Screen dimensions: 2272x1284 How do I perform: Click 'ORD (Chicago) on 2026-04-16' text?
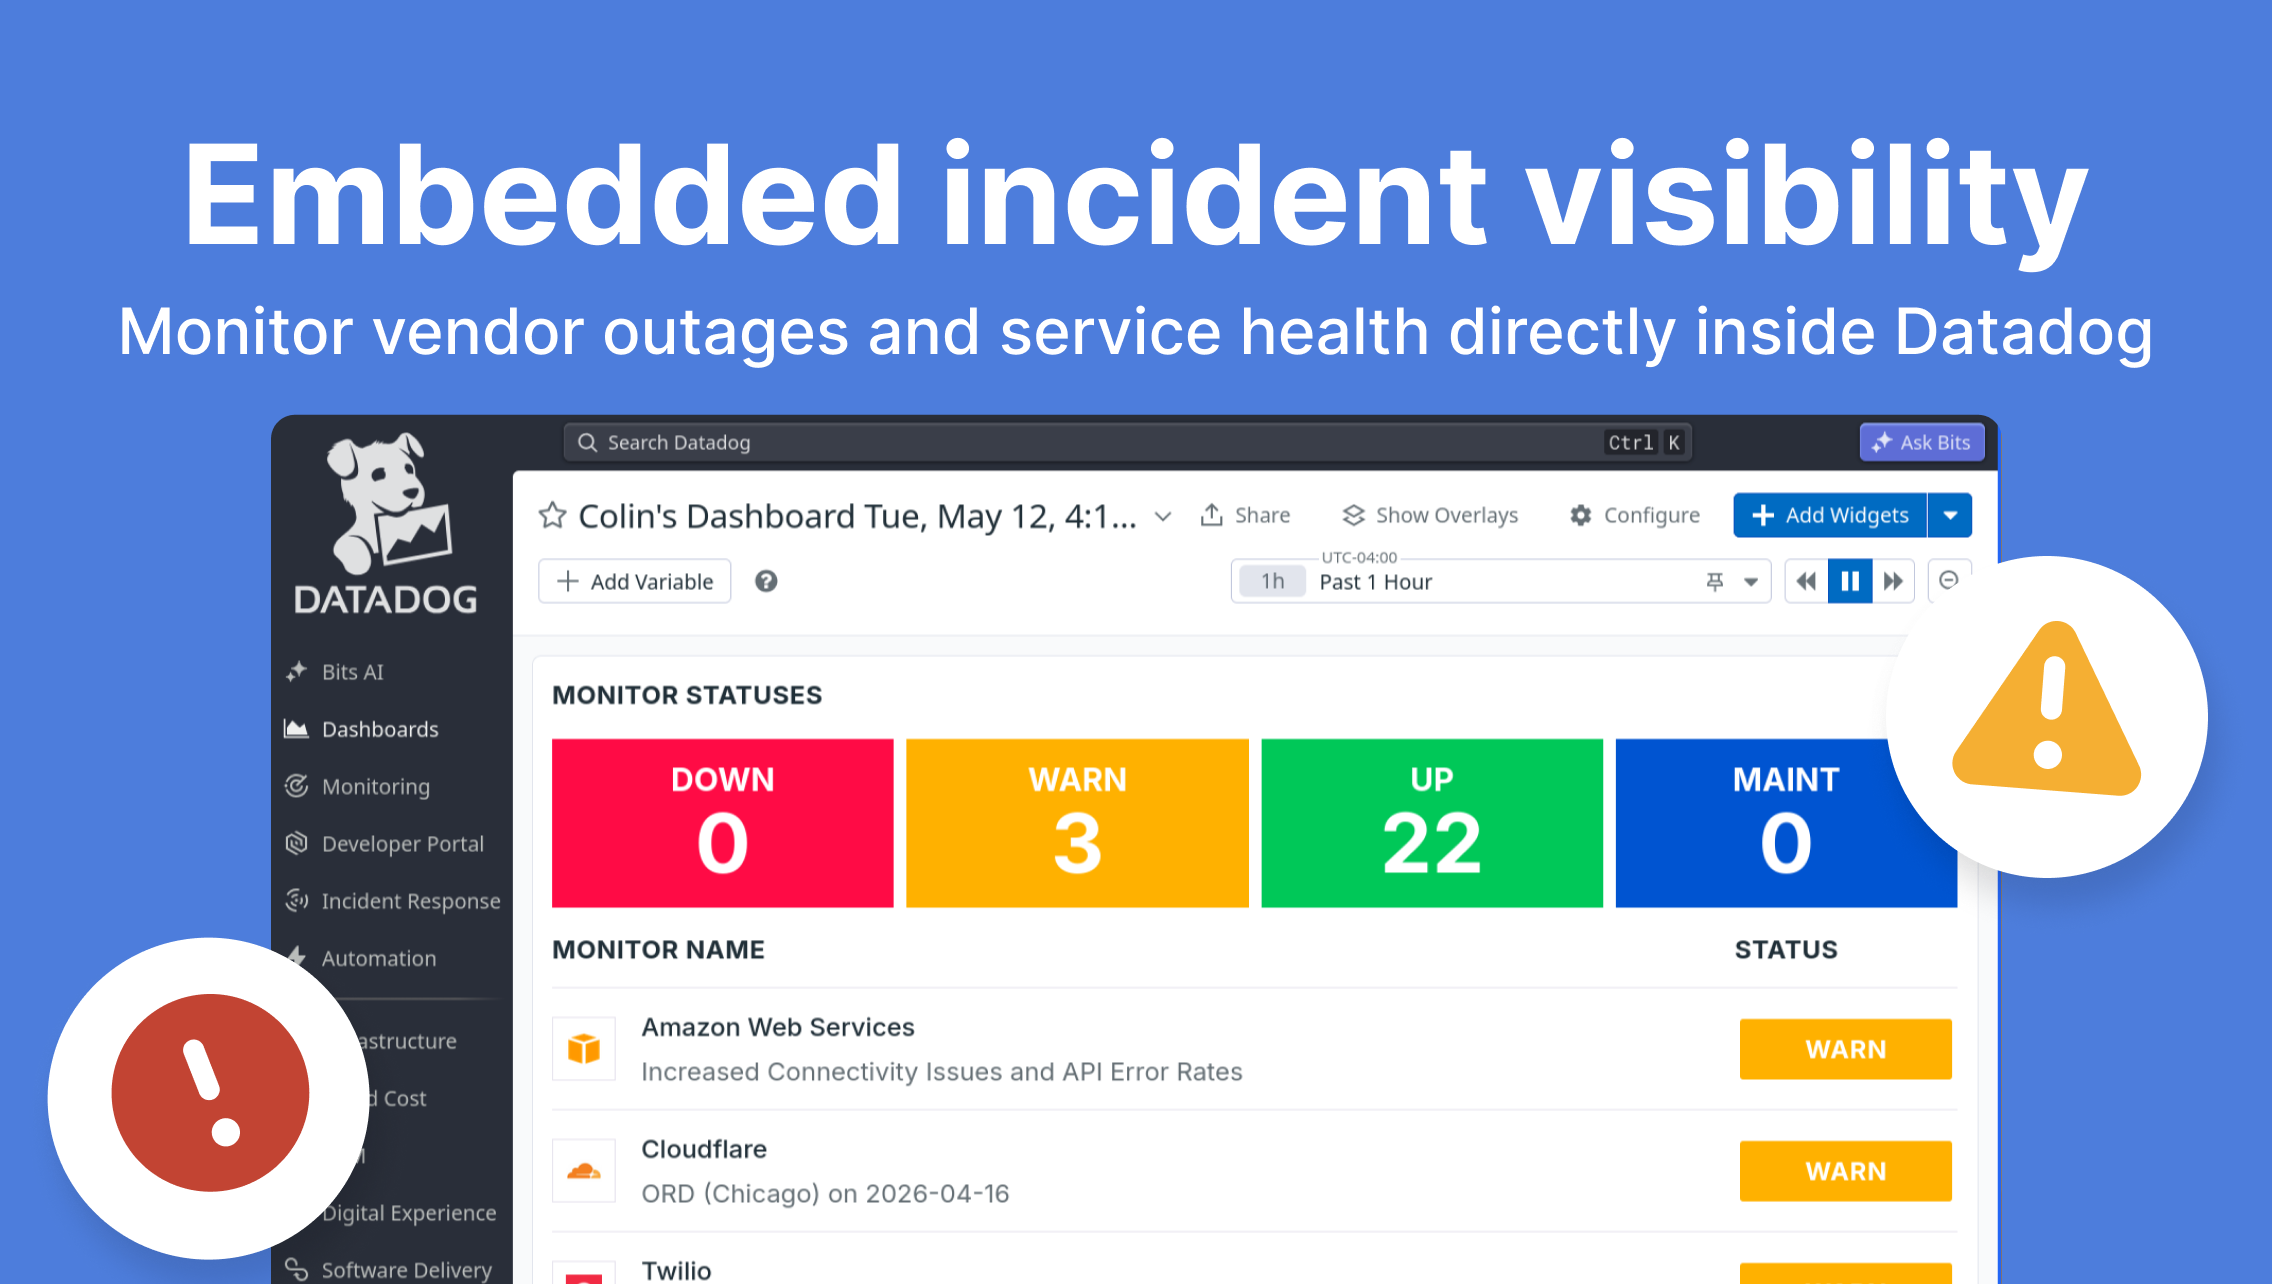[x=825, y=1194]
